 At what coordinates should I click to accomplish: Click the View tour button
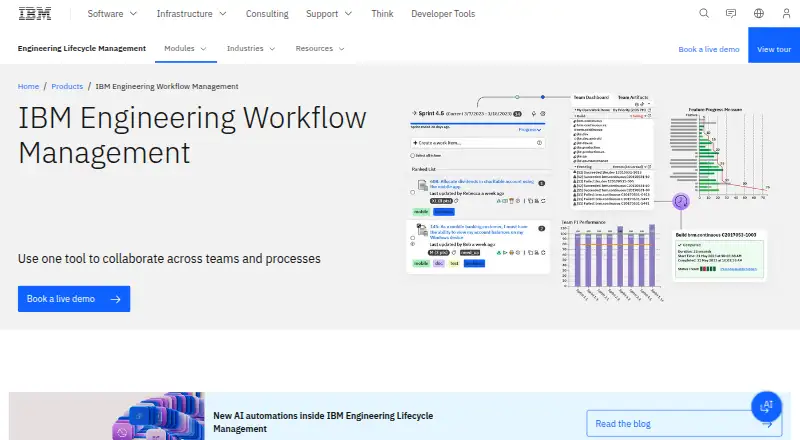[774, 45]
